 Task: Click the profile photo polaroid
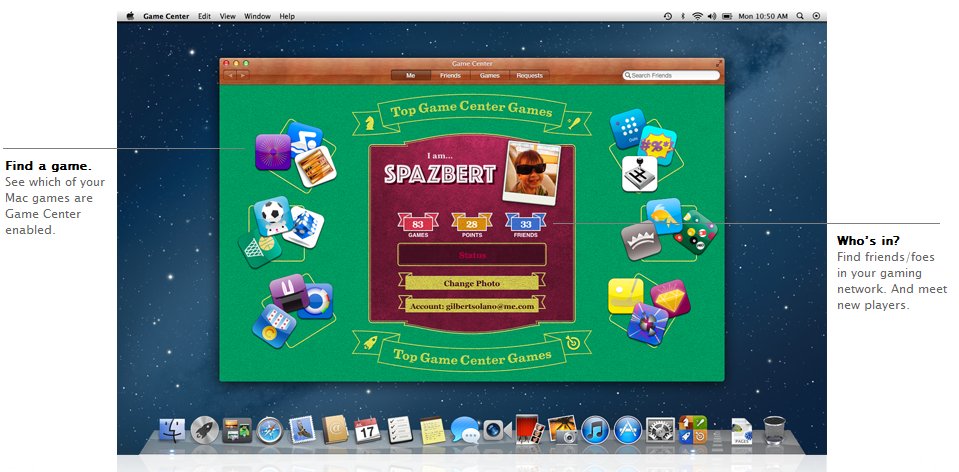[530, 172]
